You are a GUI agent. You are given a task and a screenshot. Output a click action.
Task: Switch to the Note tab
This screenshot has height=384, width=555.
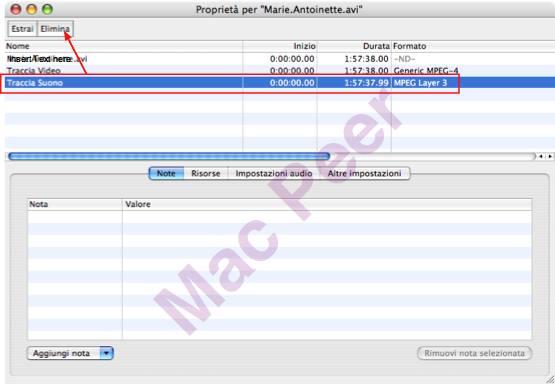(166, 174)
